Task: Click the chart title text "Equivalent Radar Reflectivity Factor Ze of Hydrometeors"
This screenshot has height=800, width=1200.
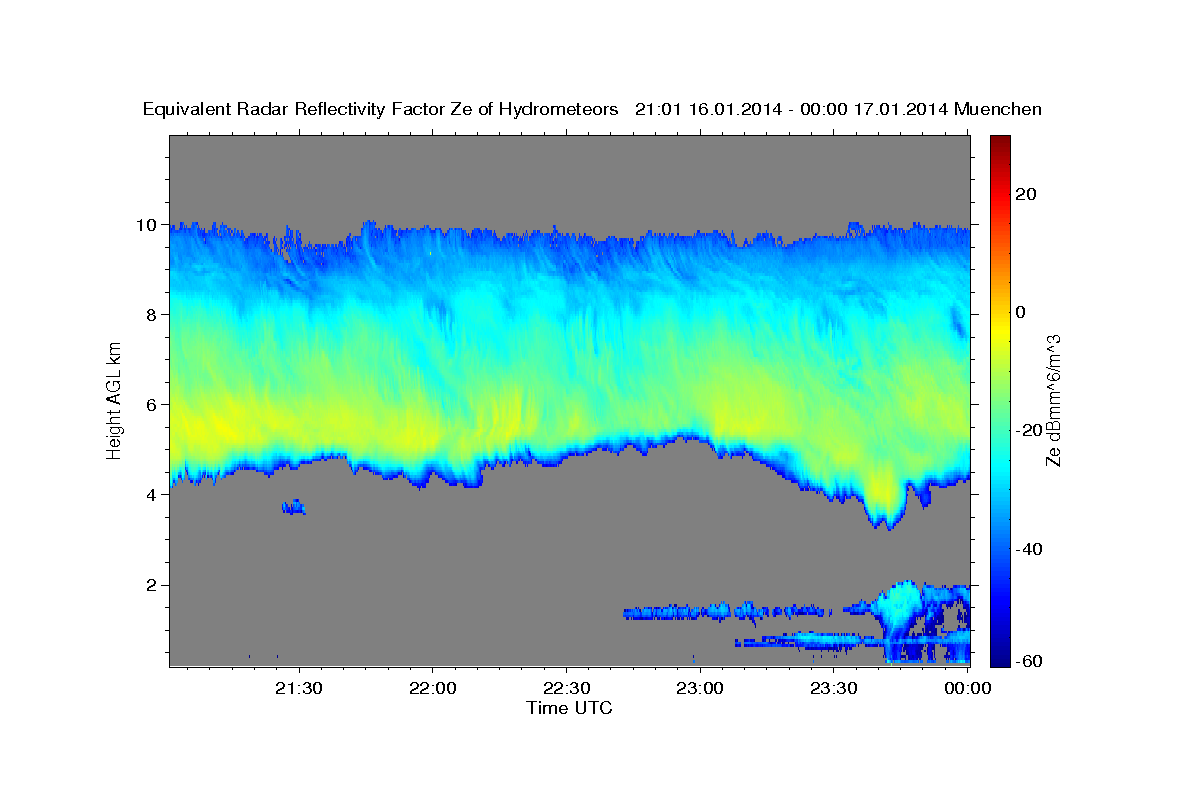Action: click(381, 109)
